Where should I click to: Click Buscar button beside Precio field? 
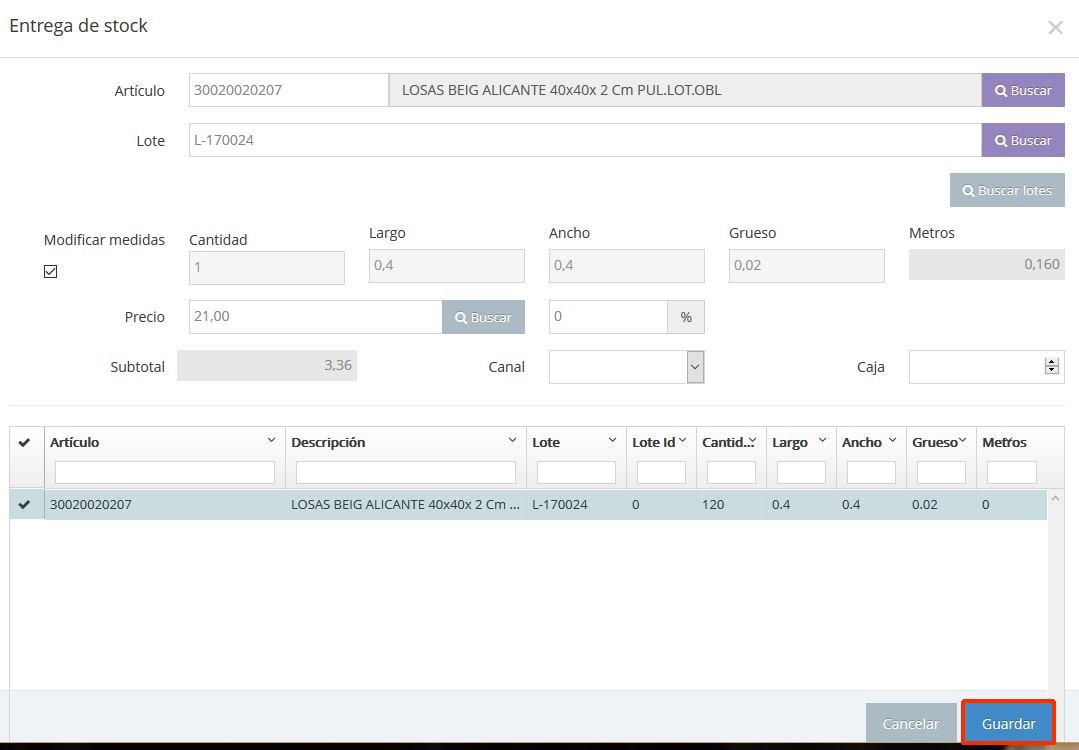click(x=483, y=317)
